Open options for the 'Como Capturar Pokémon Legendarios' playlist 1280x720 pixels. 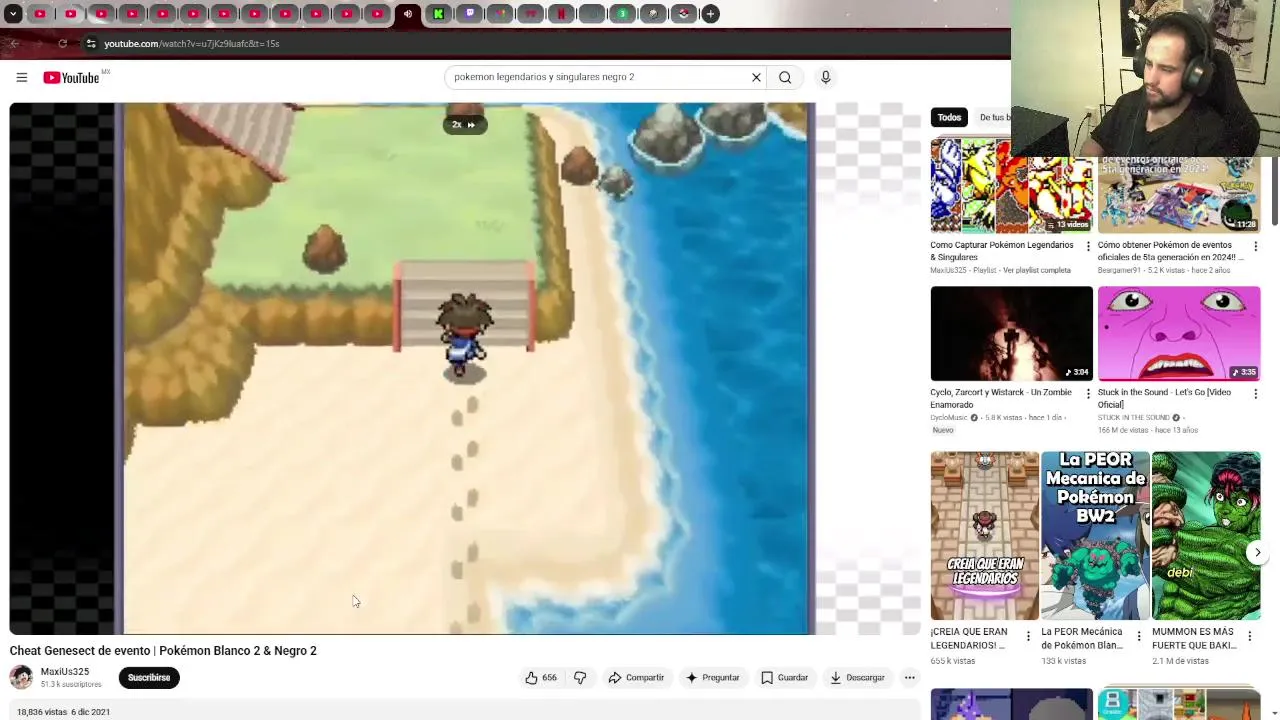tap(1088, 246)
